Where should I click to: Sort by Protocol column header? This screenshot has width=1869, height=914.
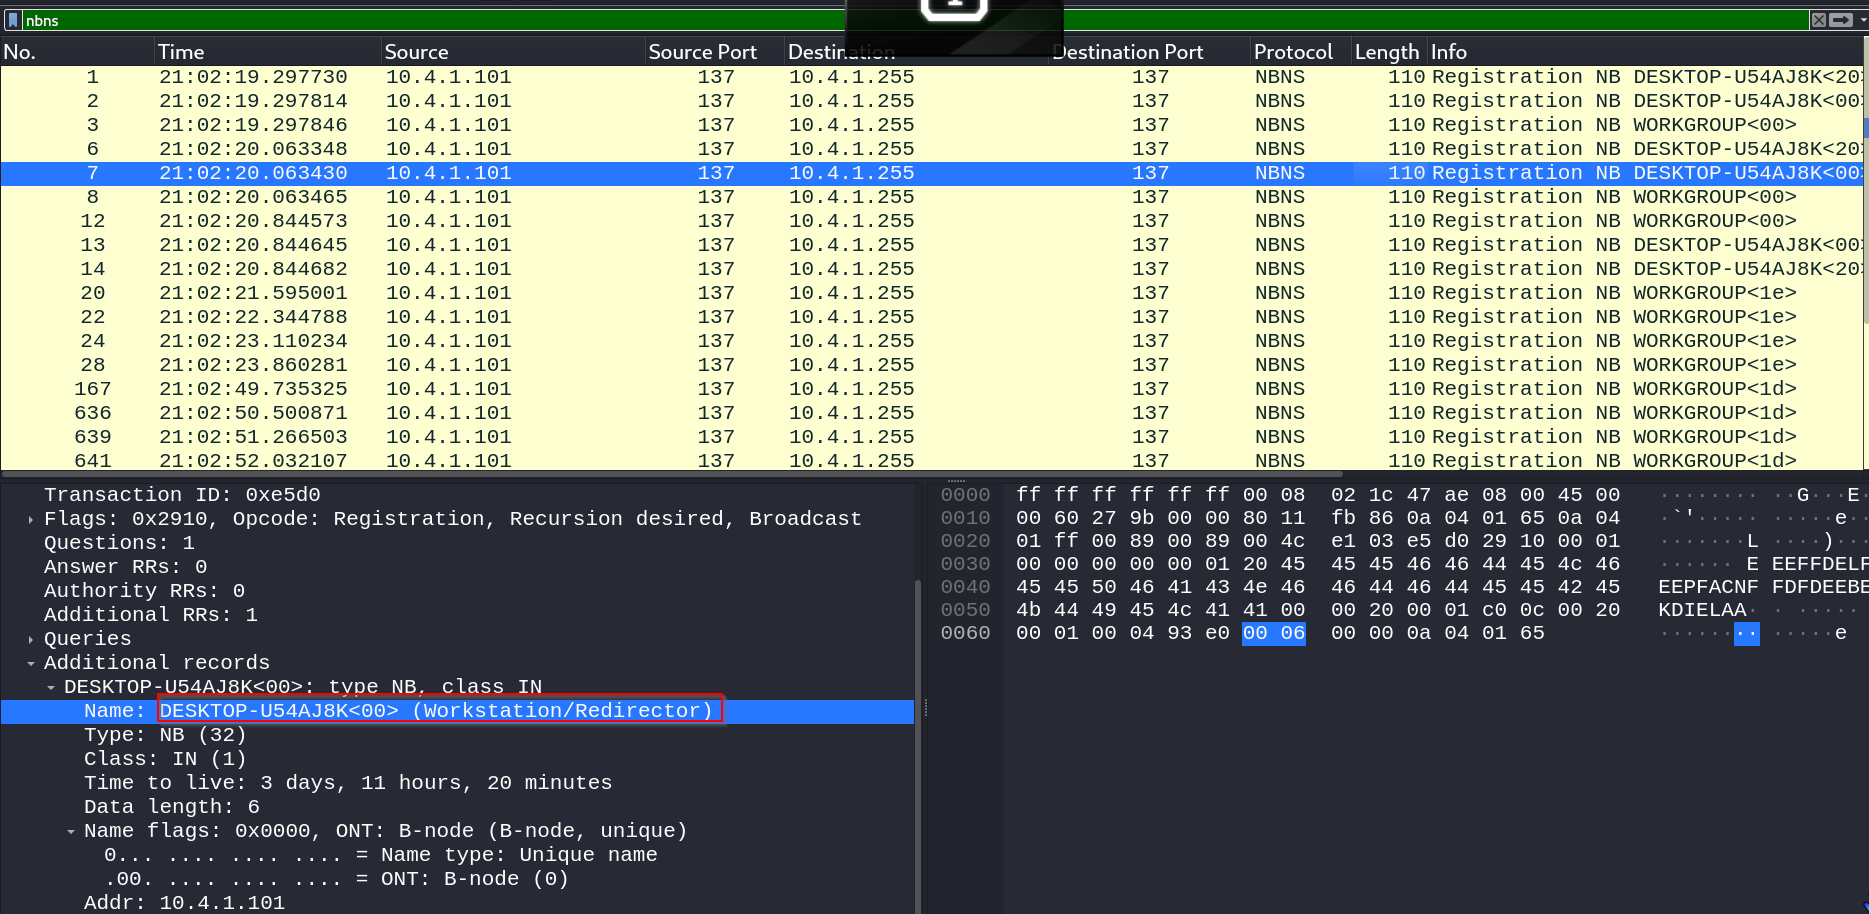[x=1300, y=52]
